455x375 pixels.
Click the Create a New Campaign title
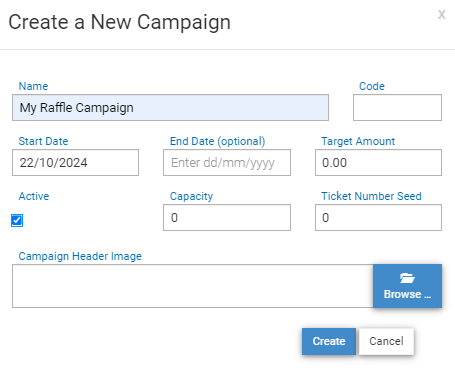119,22
